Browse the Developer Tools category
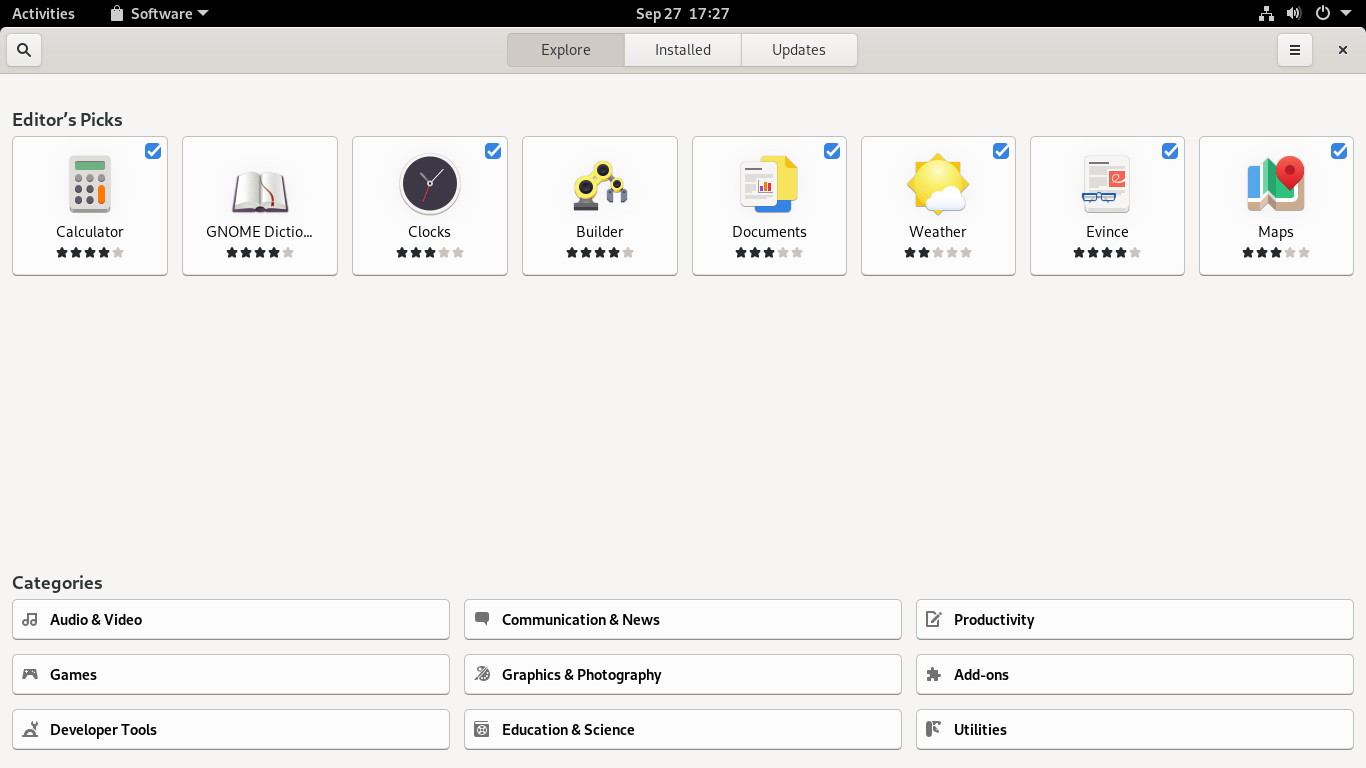This screenshot has height=768, width=1366. pos(231,730)
